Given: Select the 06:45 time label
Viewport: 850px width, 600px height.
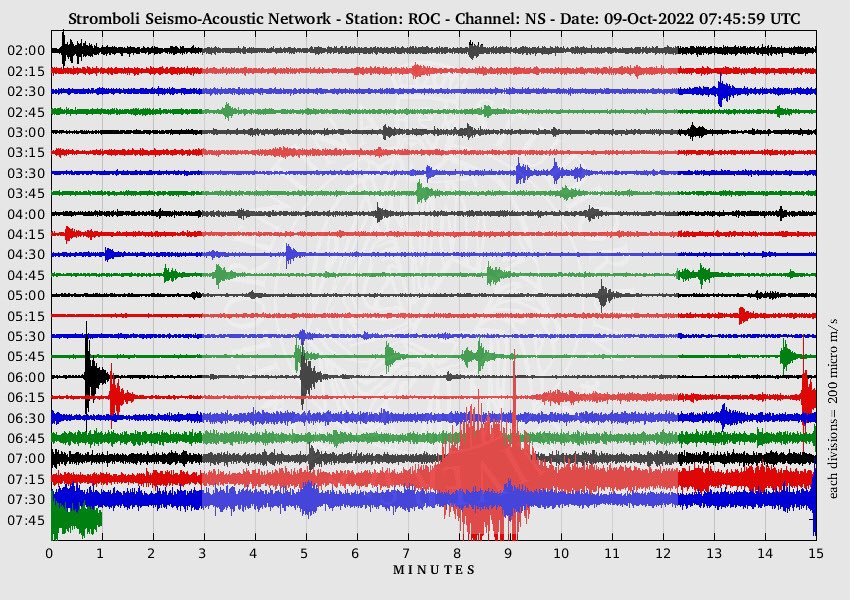Looking at the screenshot, I should (x=26, y=438).
